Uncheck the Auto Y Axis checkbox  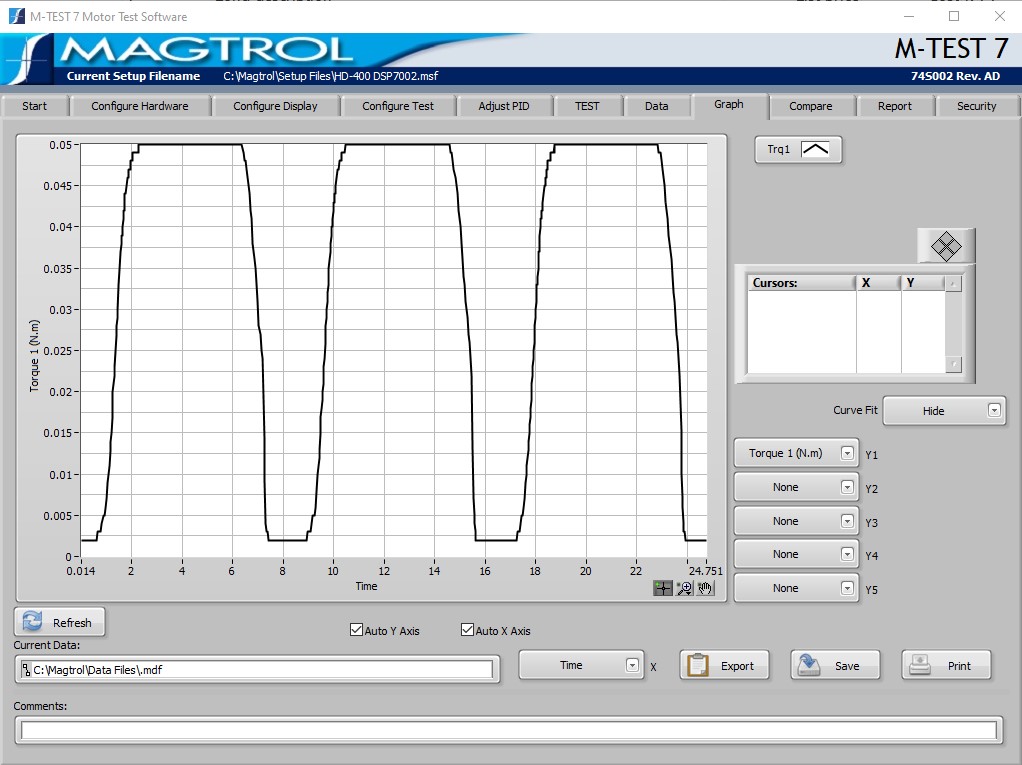pyautogui.click(x=356, y=630)
